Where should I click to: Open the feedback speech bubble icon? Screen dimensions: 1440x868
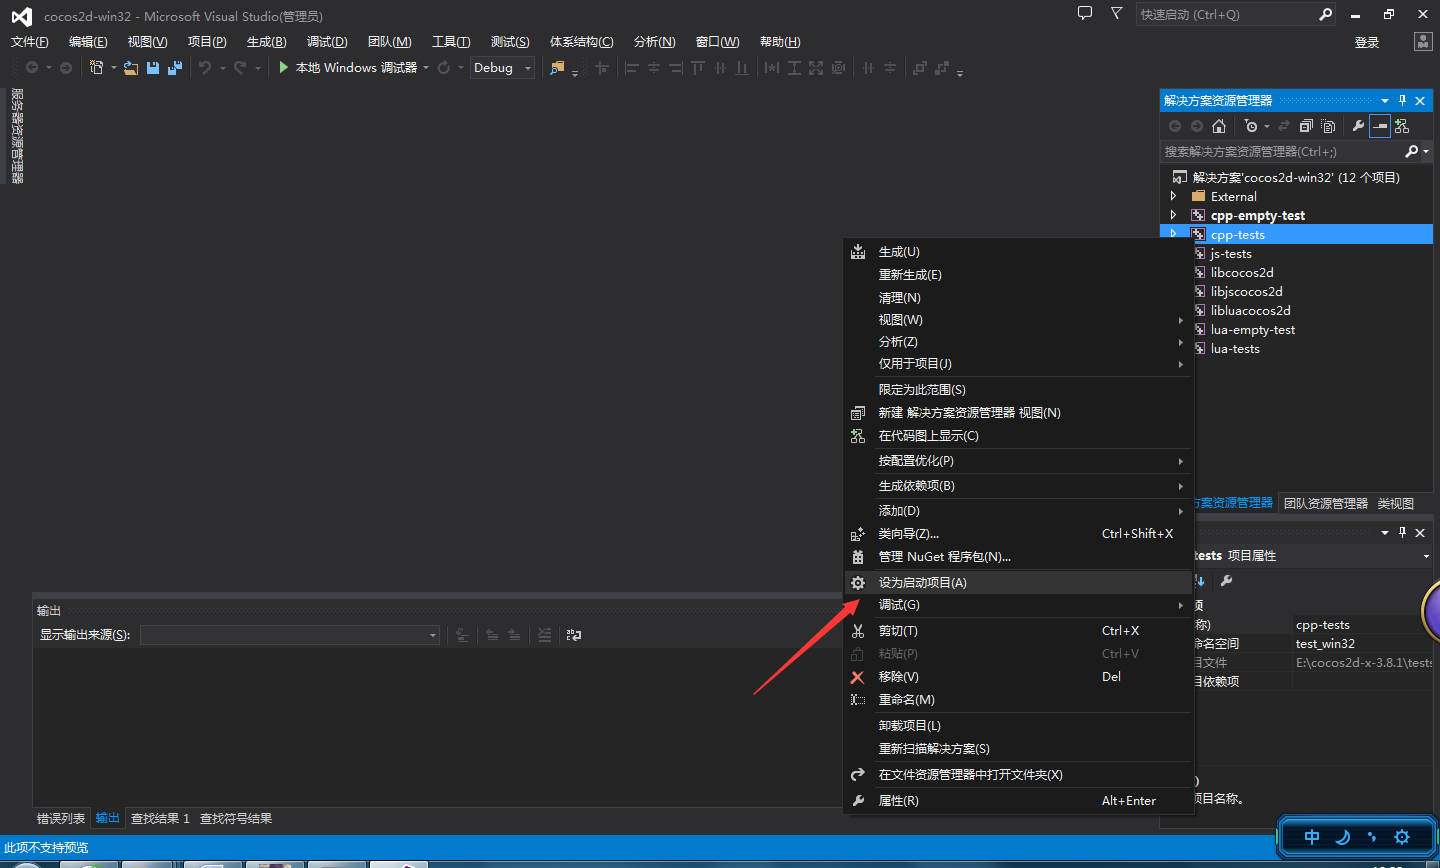coord(1085,13)
